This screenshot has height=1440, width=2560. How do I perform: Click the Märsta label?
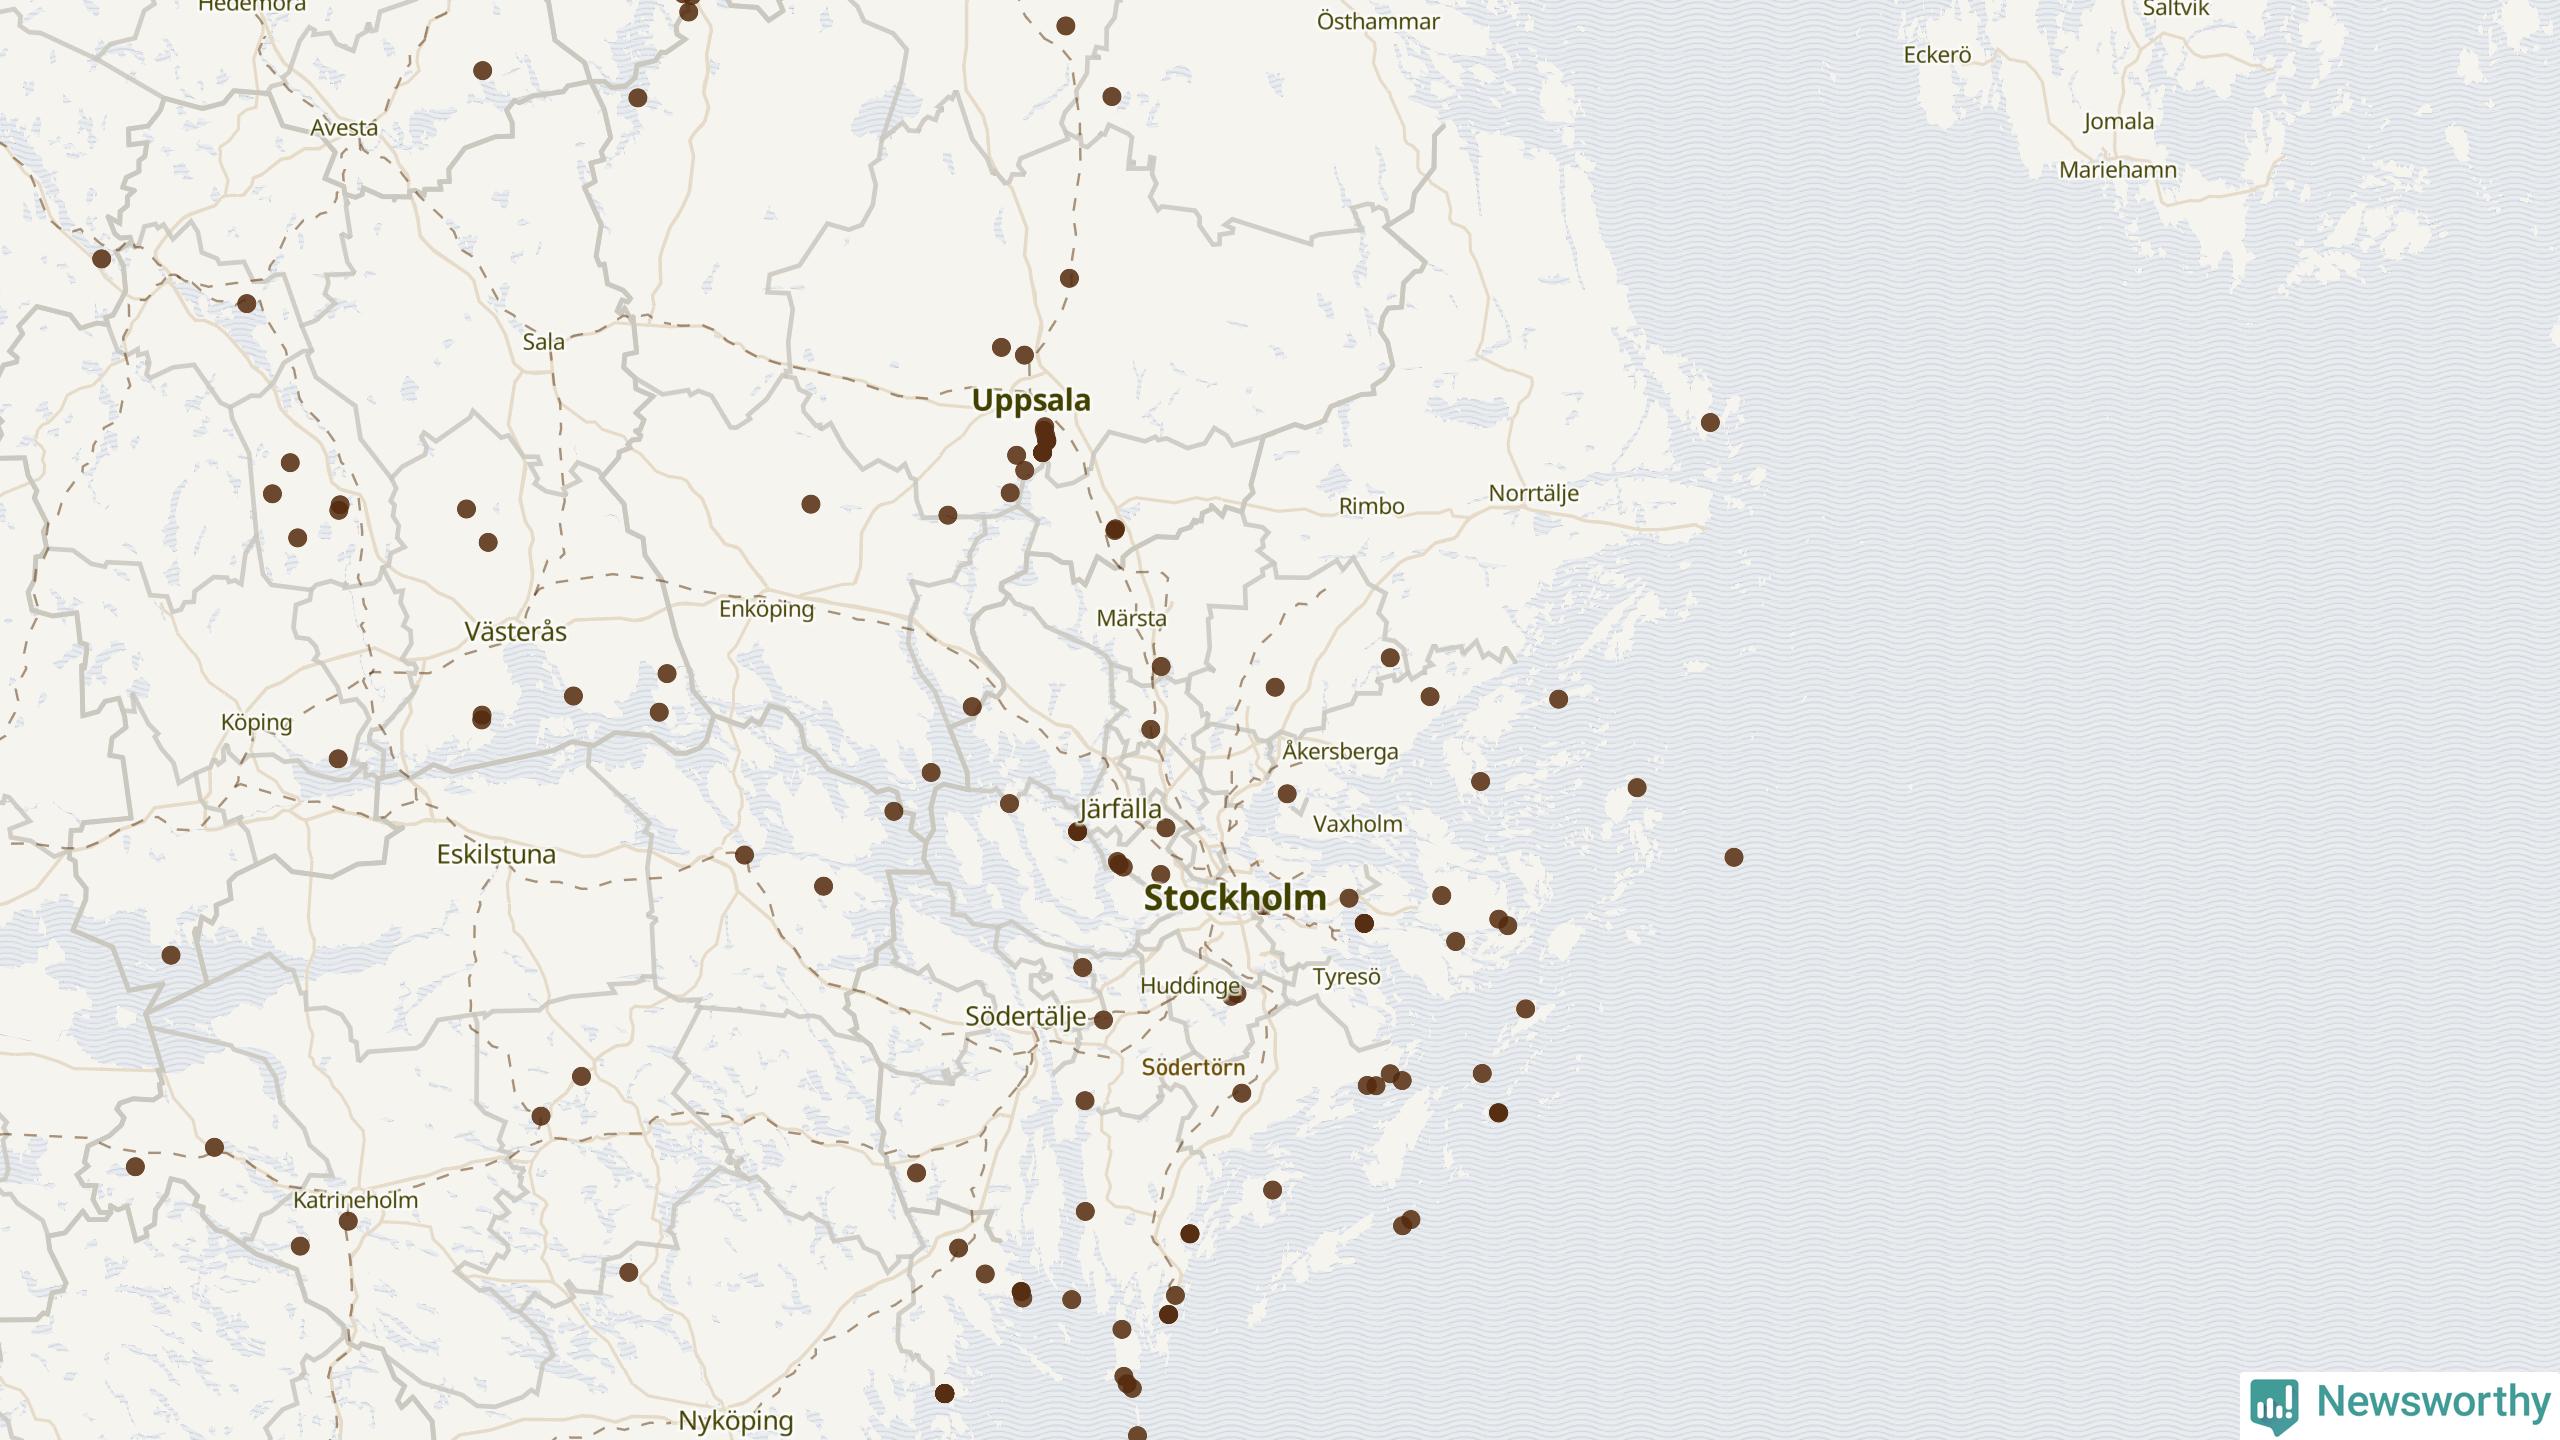click(x=1131, y=618)
